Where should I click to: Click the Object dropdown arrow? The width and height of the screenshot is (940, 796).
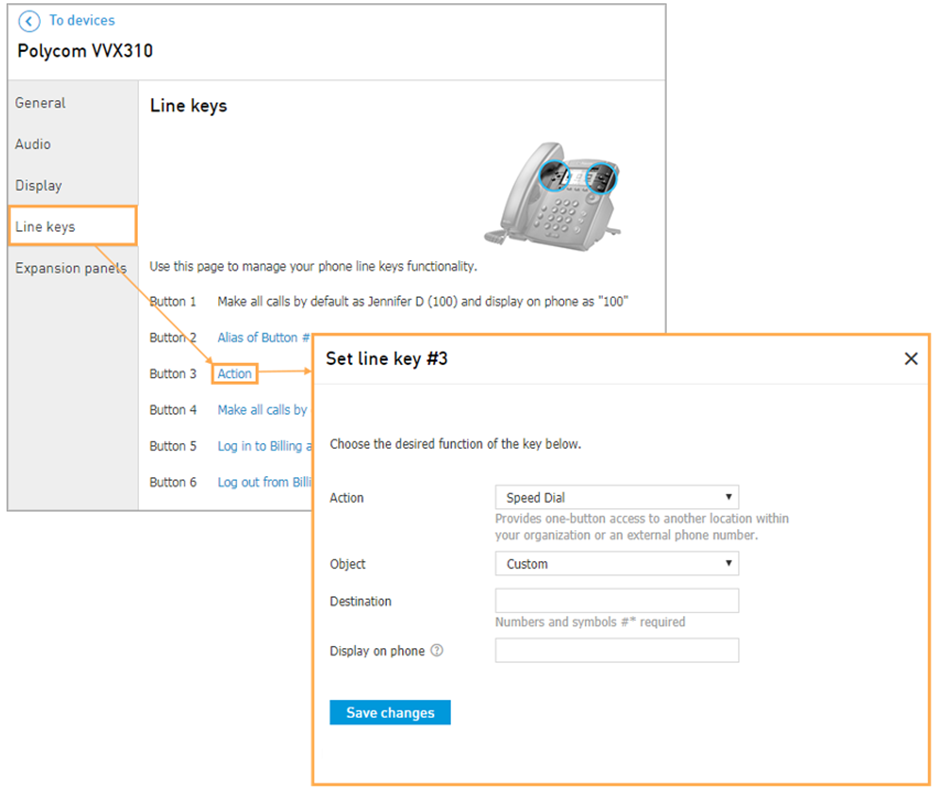pyautogui.click(x=728, y=563)
